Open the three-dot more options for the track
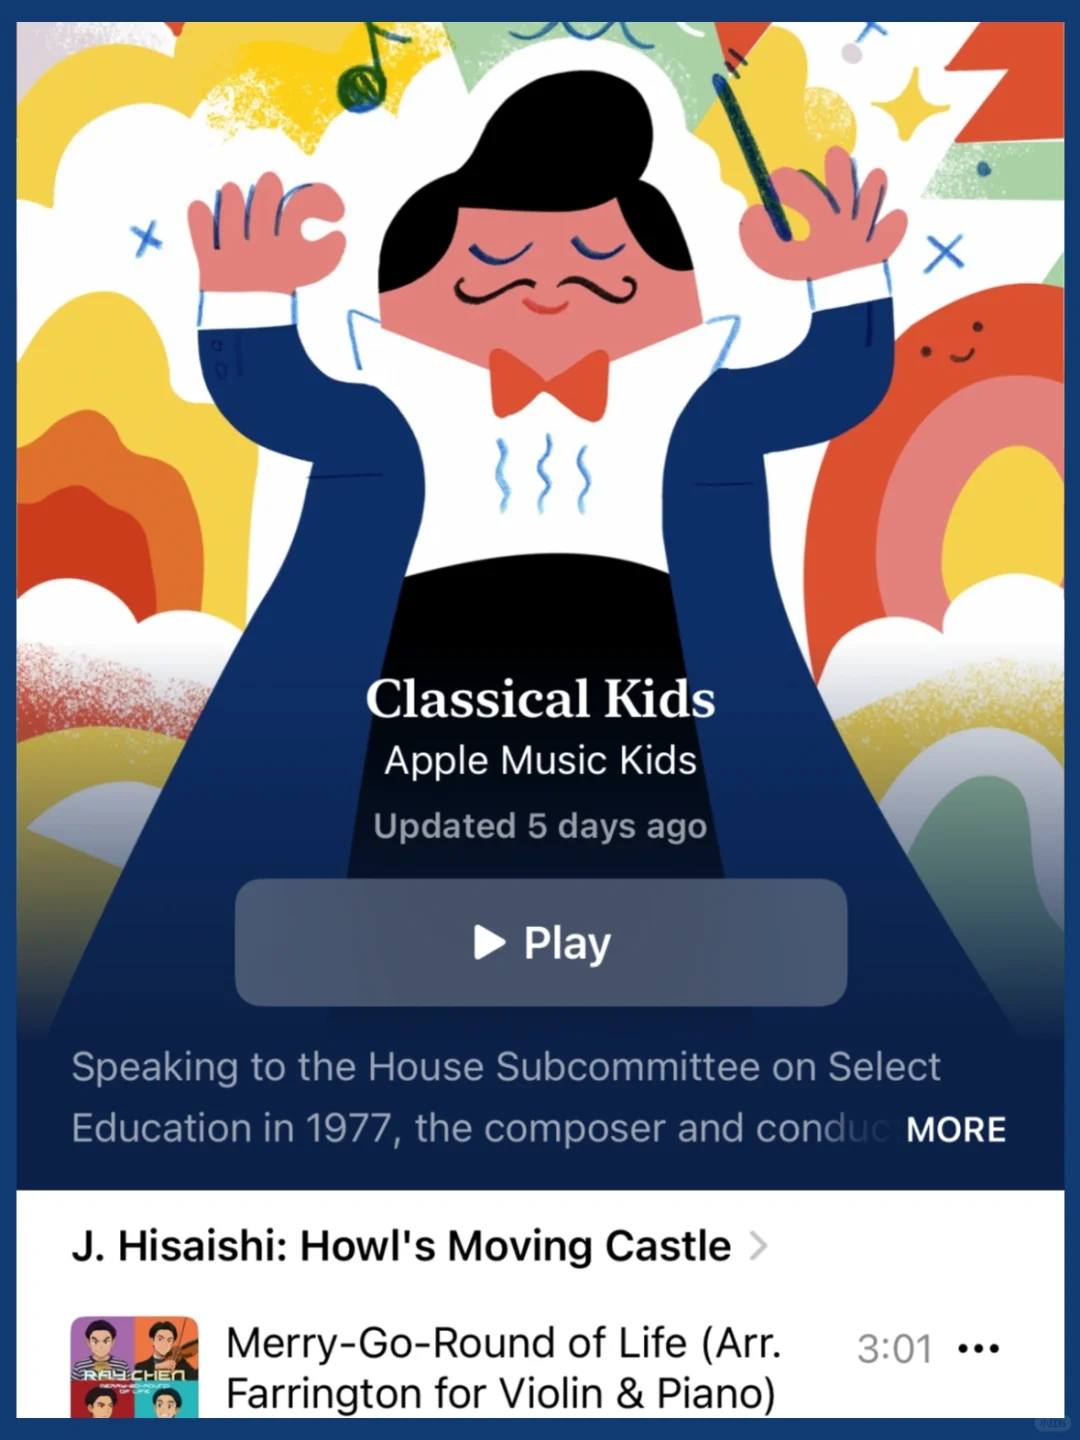 click(978, 1348)
